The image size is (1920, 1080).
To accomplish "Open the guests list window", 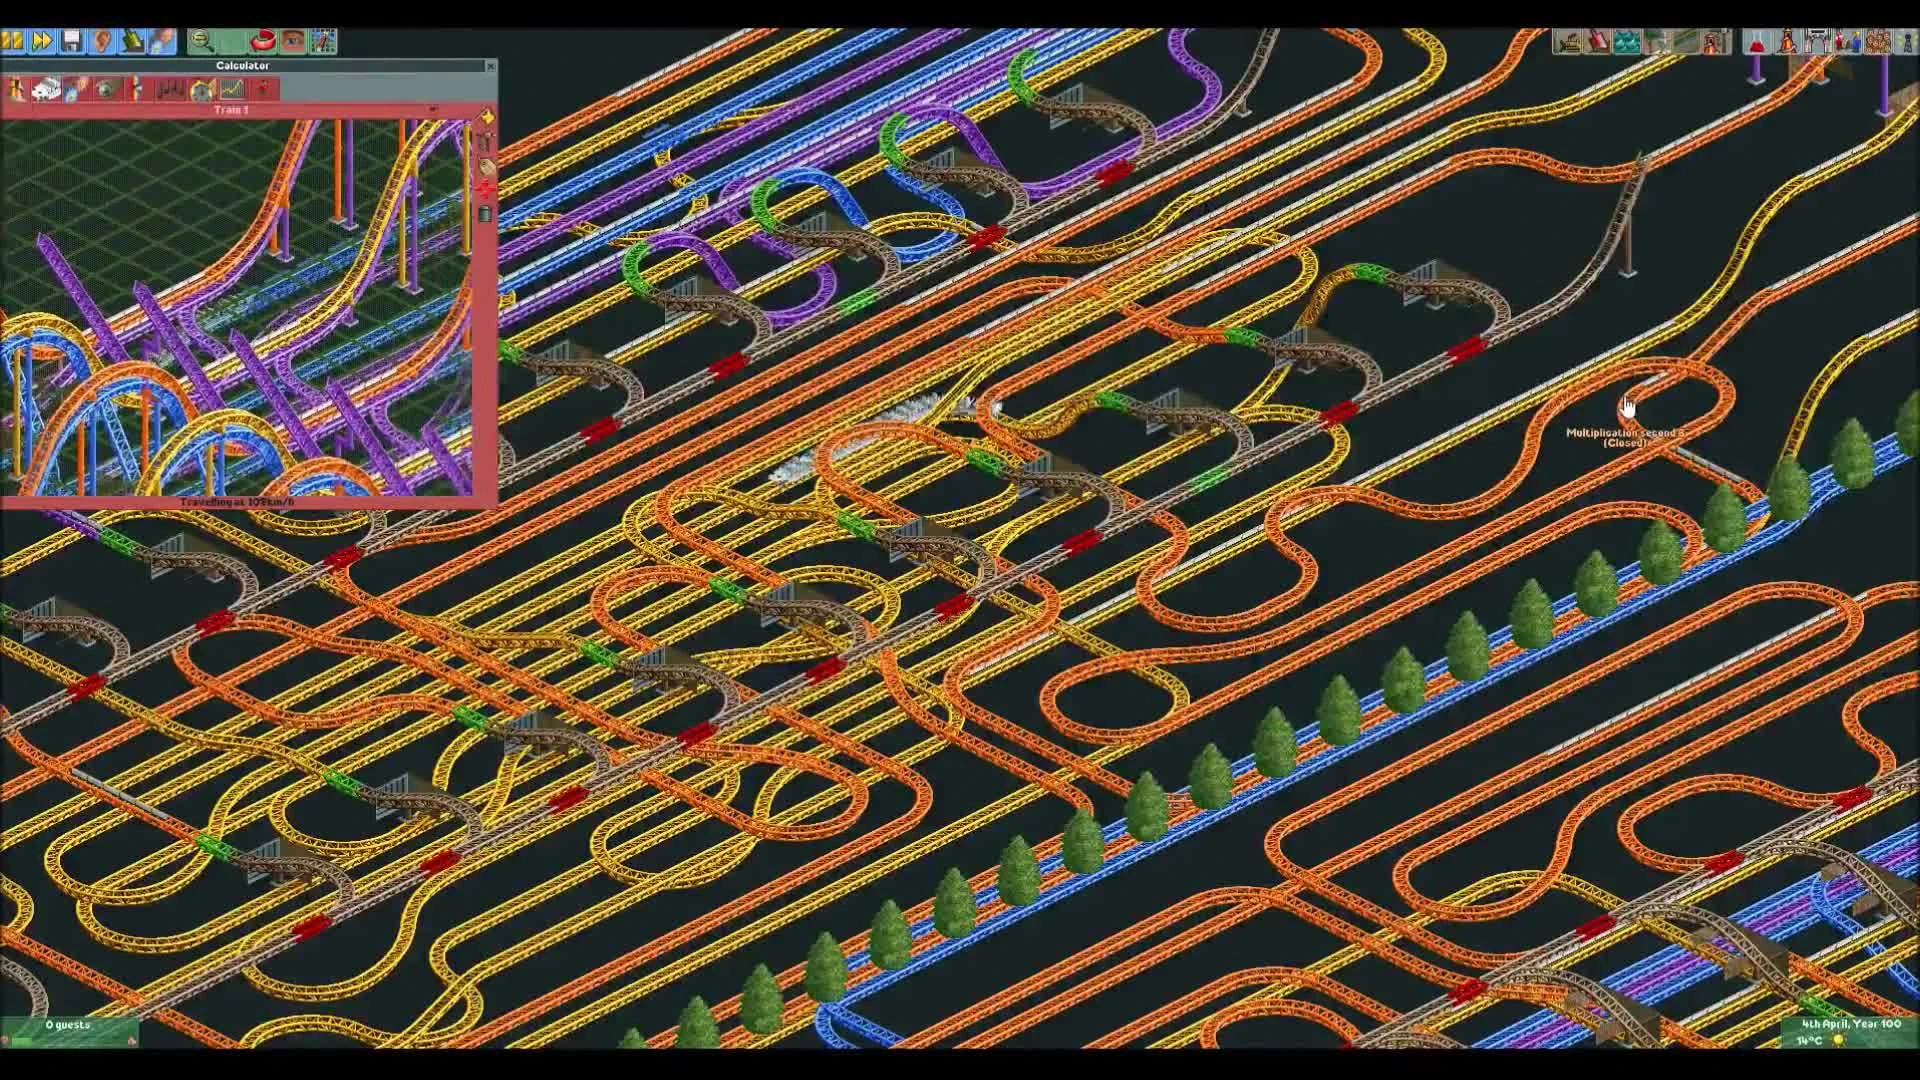I will [1876, 42].
